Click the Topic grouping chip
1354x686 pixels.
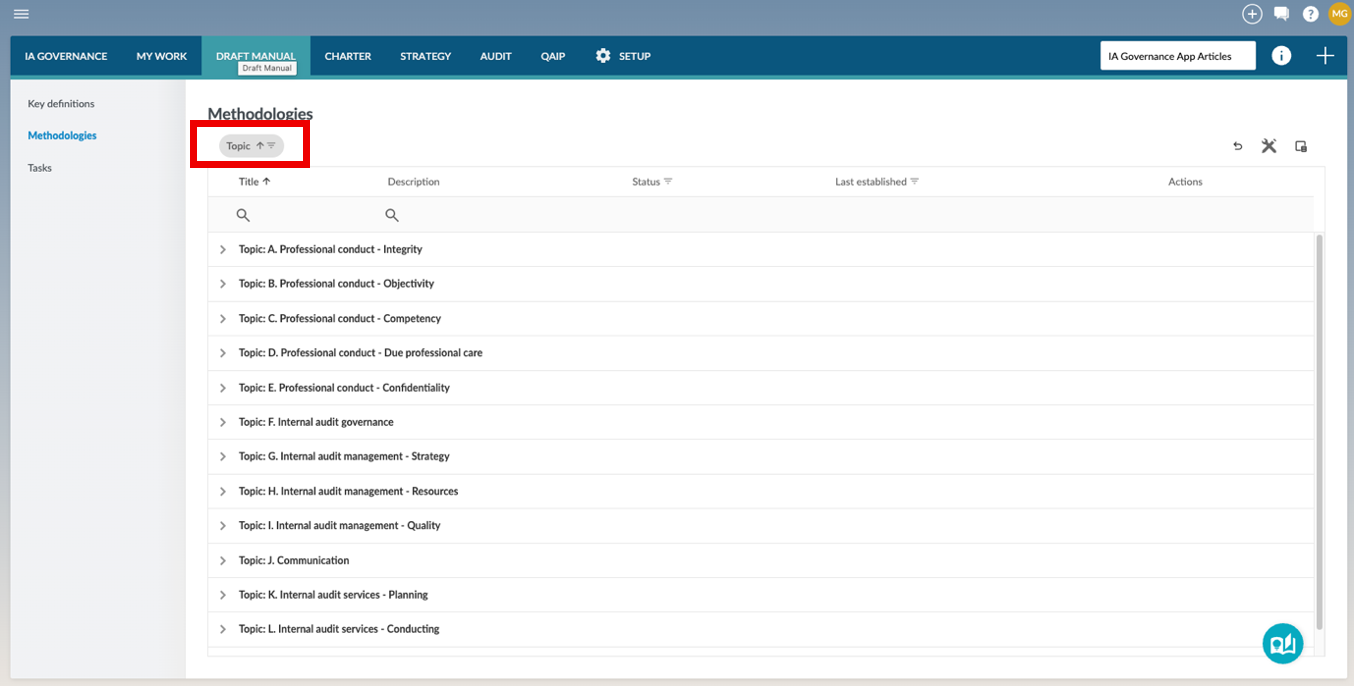[251, 146]
